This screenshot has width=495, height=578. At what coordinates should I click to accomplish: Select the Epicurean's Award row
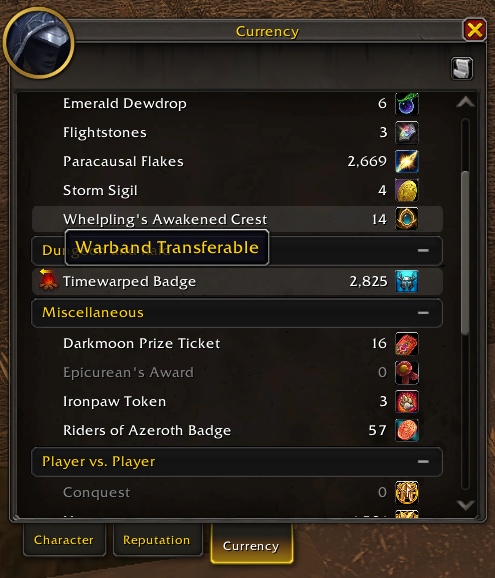237,372
